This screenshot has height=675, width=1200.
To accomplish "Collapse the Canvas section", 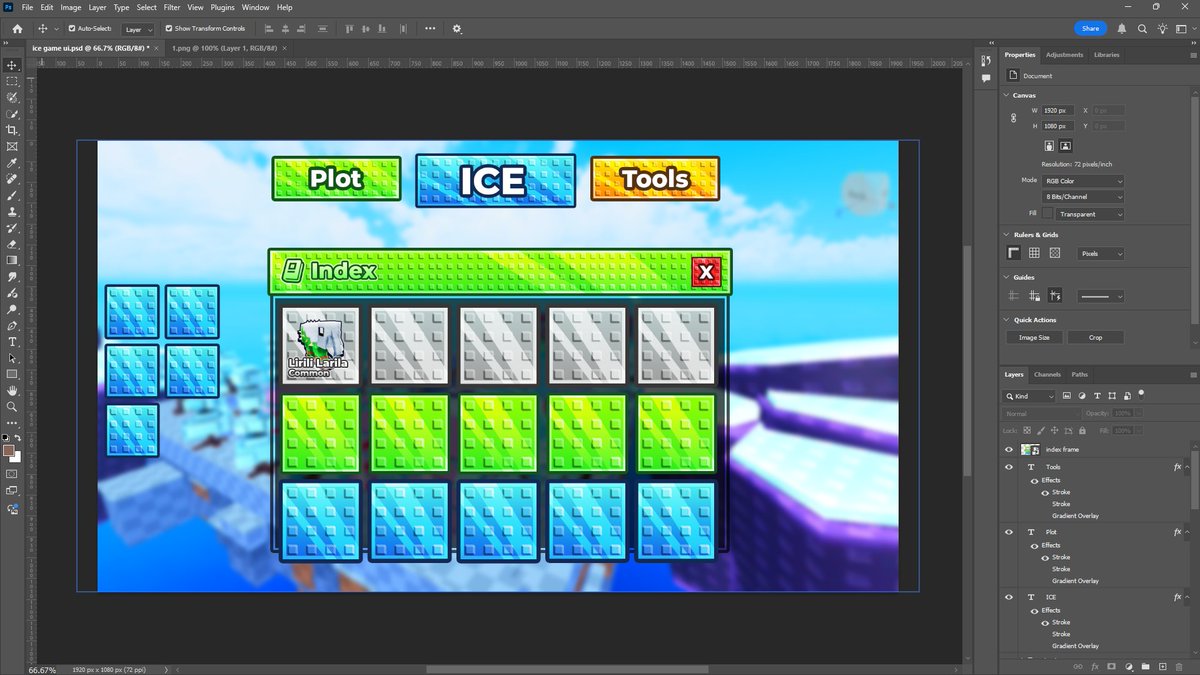I will 1006,95.
